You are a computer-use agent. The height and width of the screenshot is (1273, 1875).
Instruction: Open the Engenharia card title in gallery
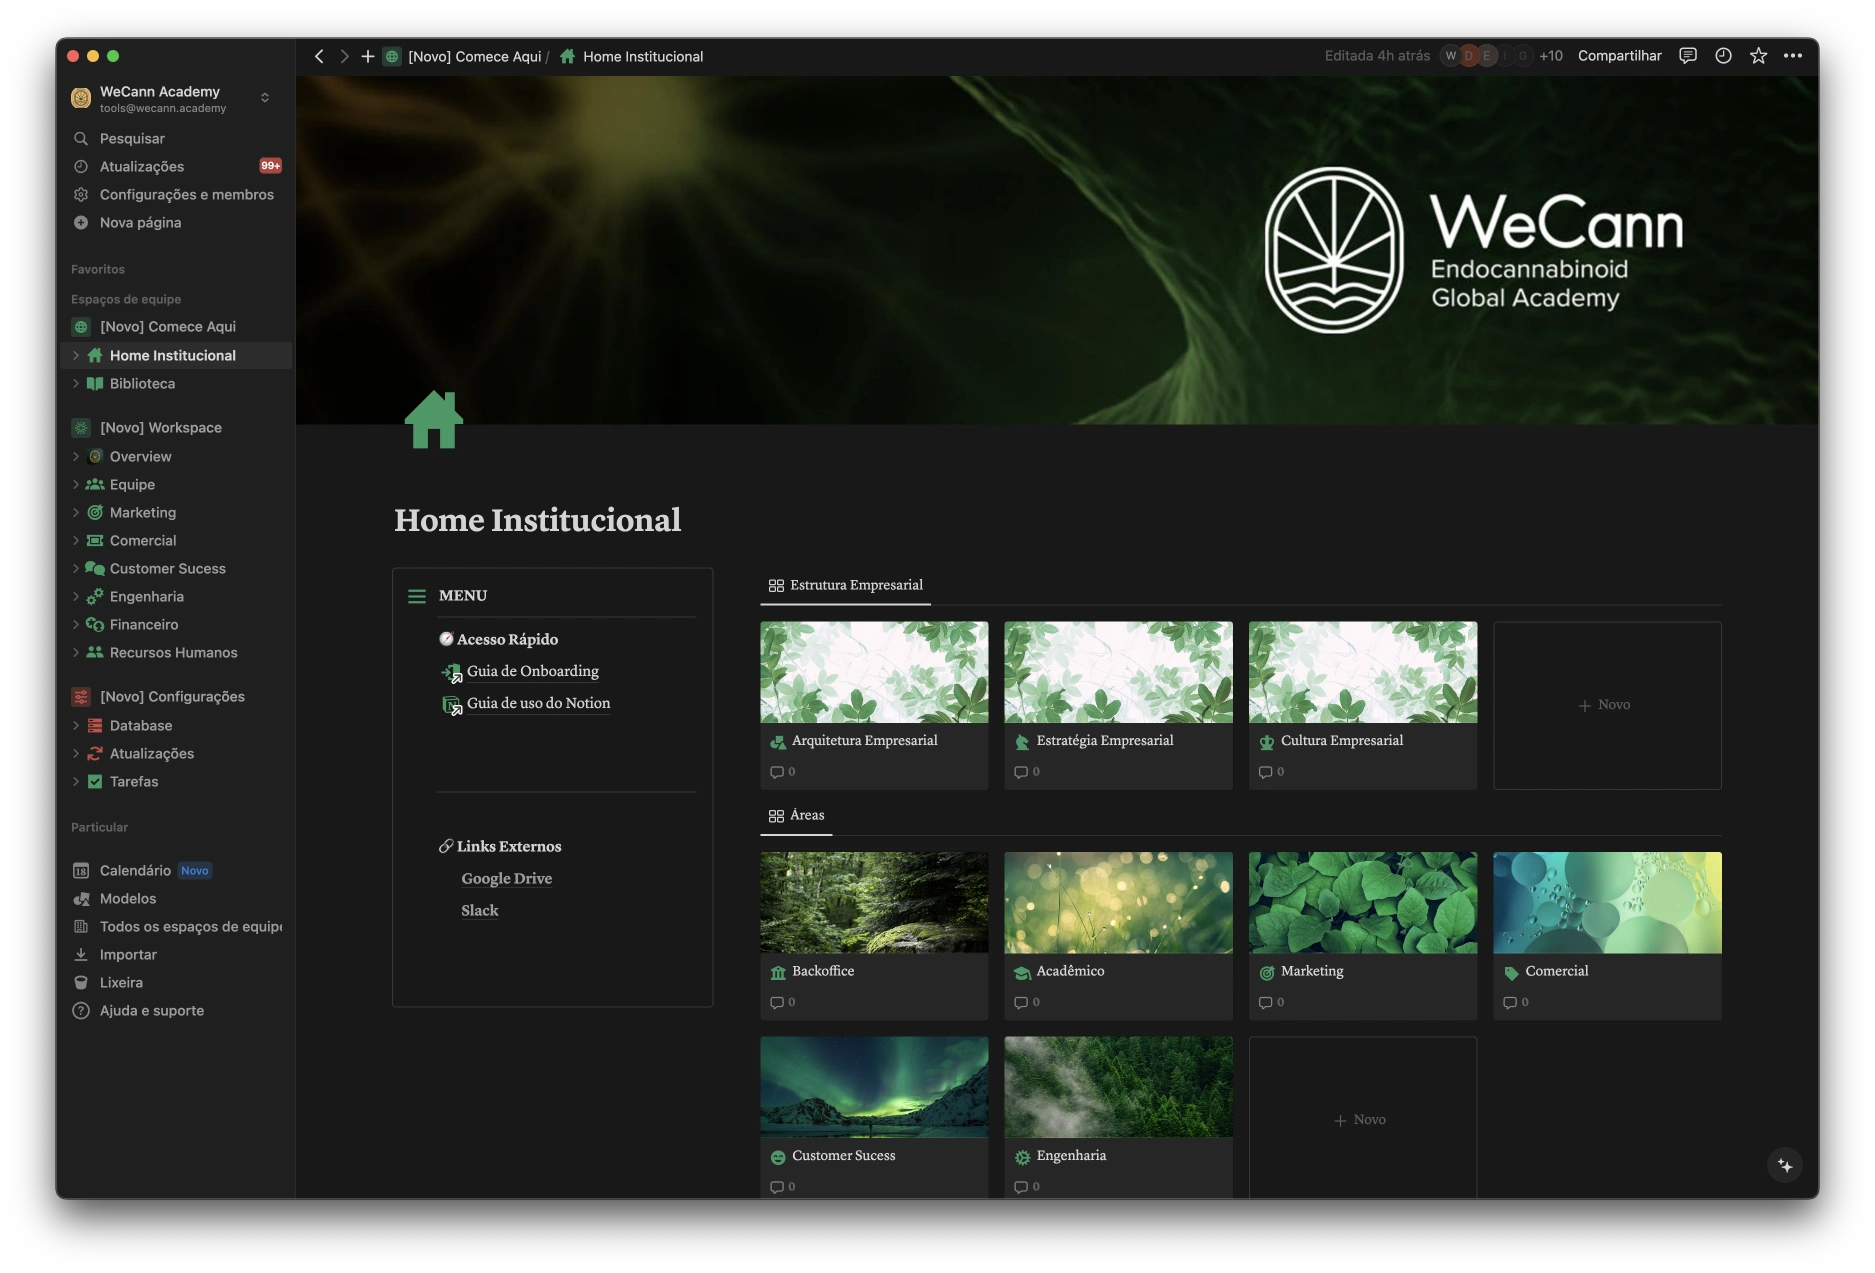pyautogui.click(x=1071, y=1156)
